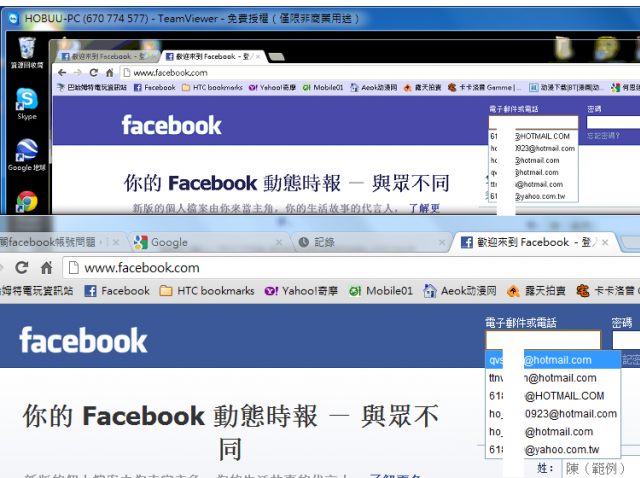Select ...@yahoo.com.tw suggestion in TeamViewer dropdown
This screenshot has width=640, height=478.
coord(533,196)
